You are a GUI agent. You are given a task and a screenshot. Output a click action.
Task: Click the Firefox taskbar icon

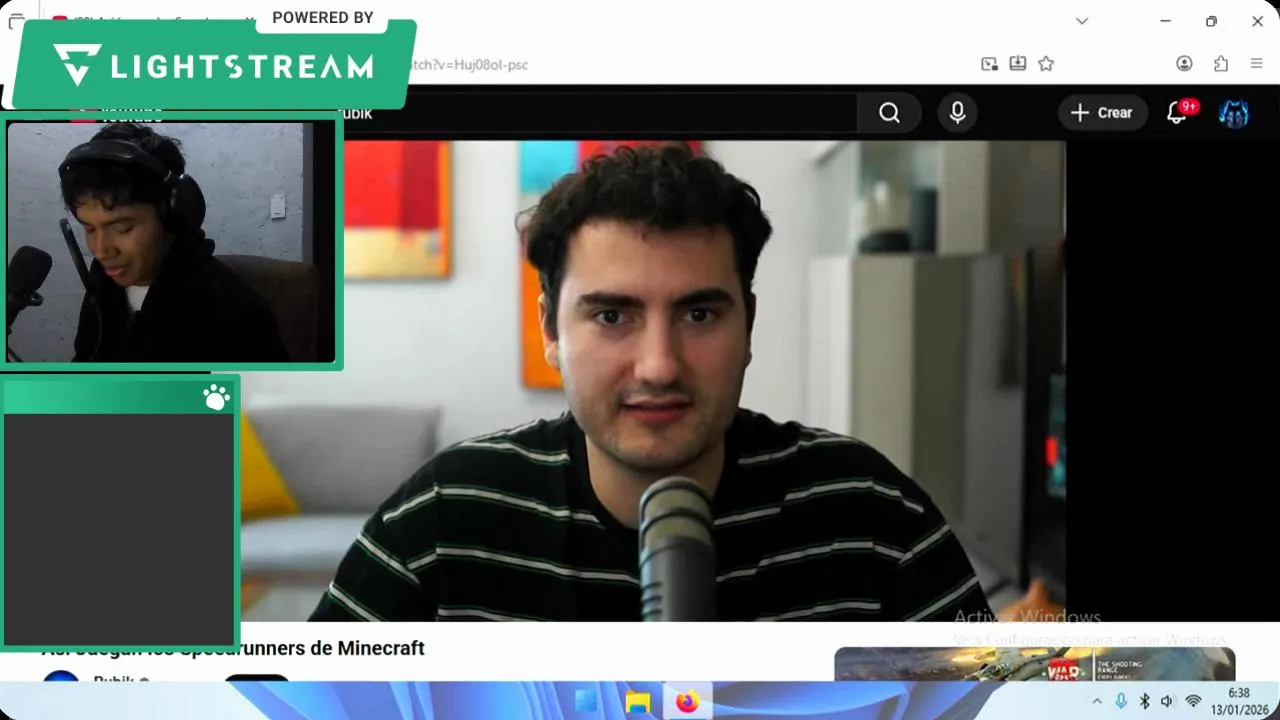coord(687,702)
